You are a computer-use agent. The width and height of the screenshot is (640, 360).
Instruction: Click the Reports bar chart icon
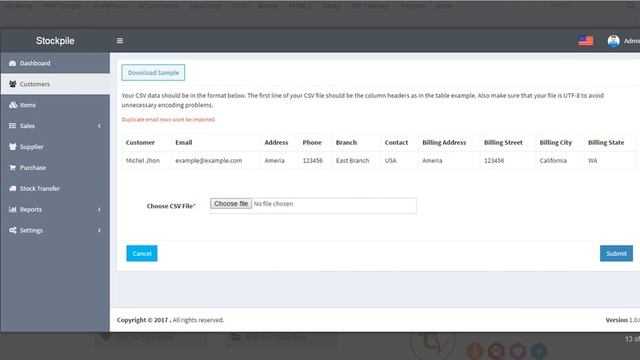point(13,209)
